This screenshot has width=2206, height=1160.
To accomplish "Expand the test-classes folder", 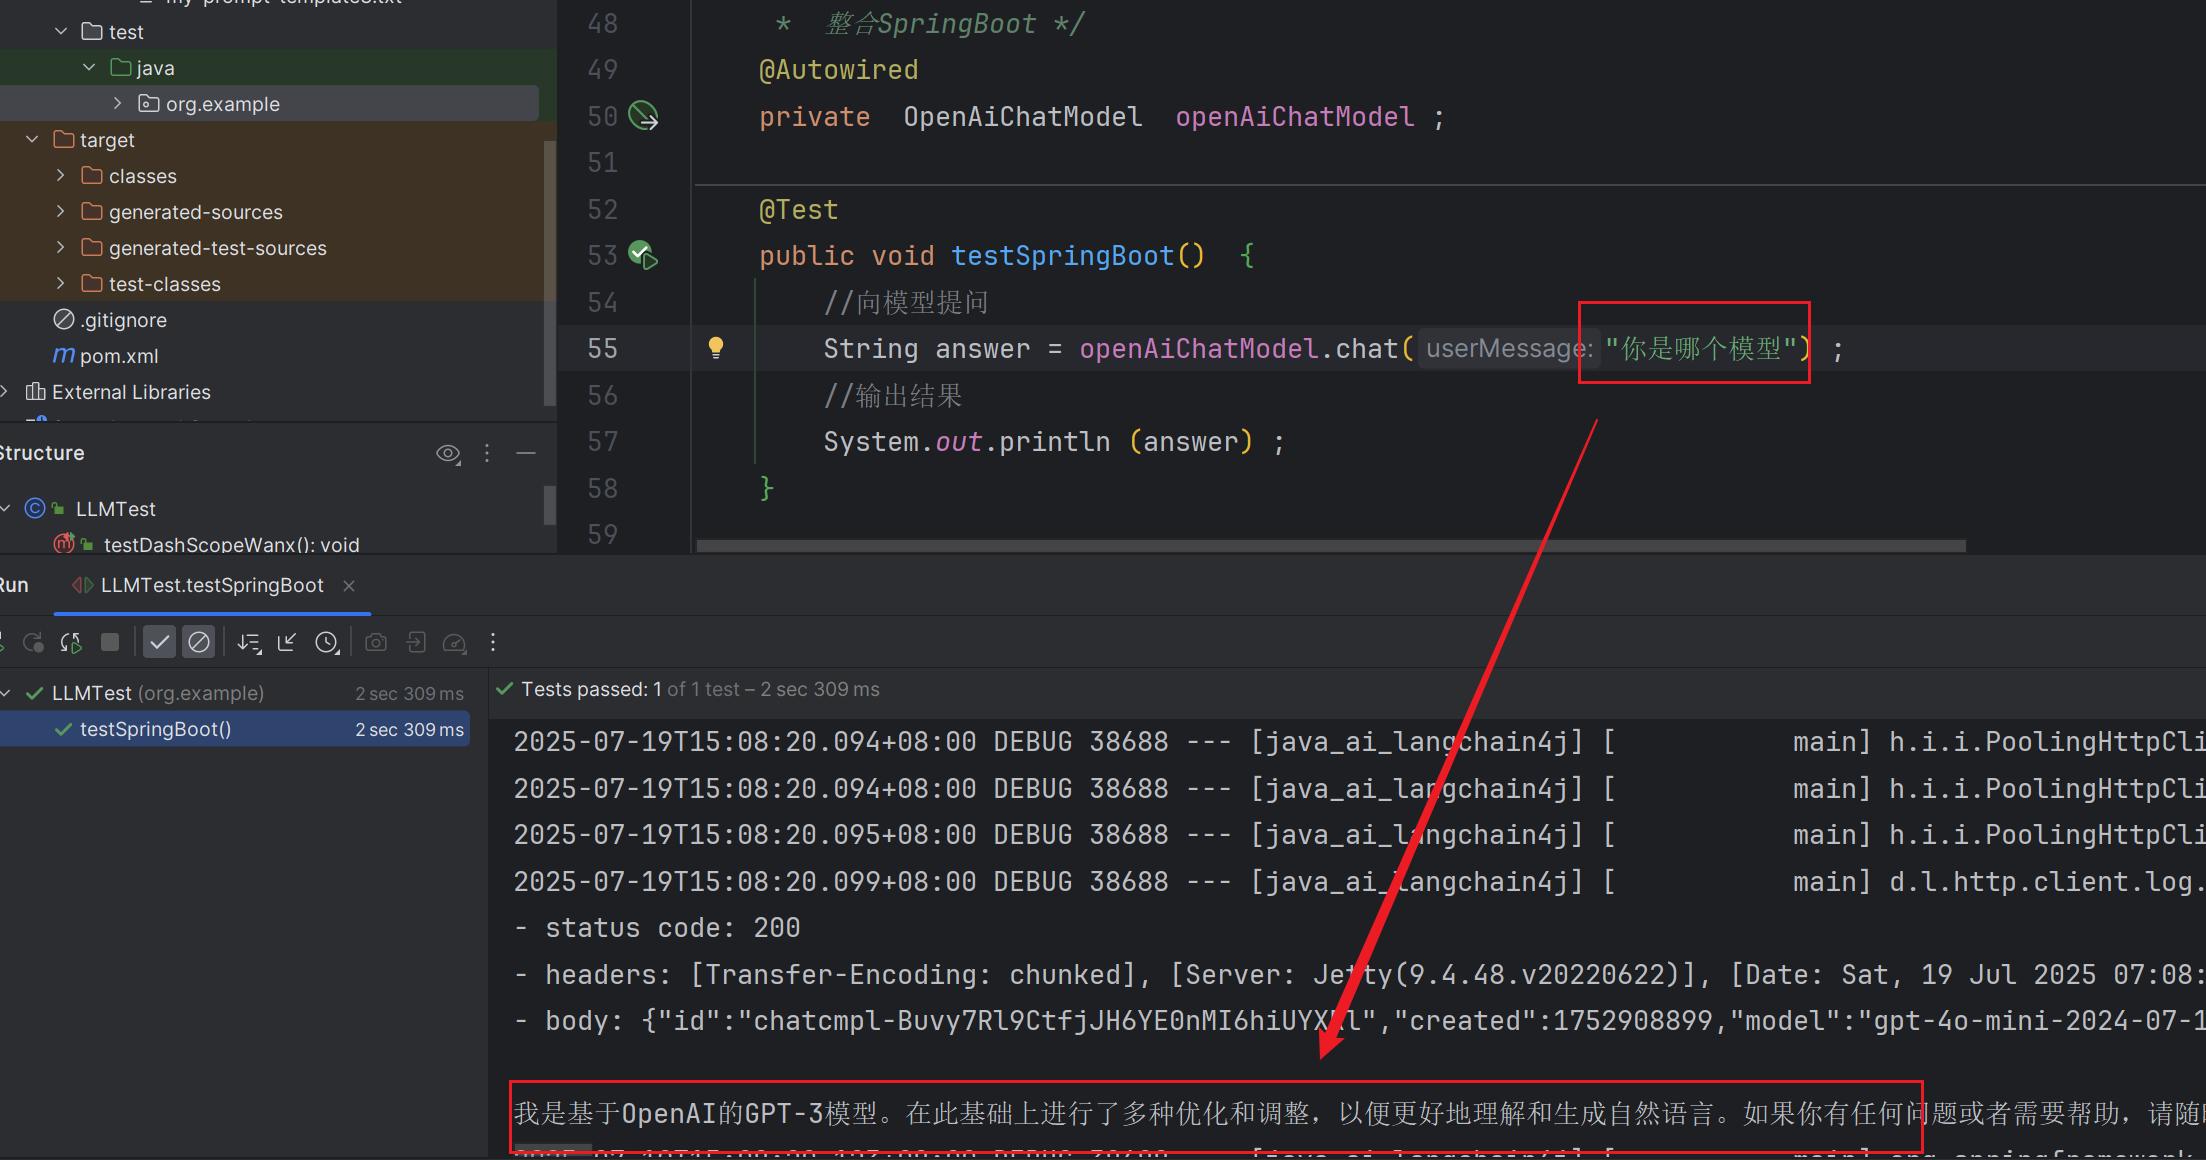I will tap(60, 284).
